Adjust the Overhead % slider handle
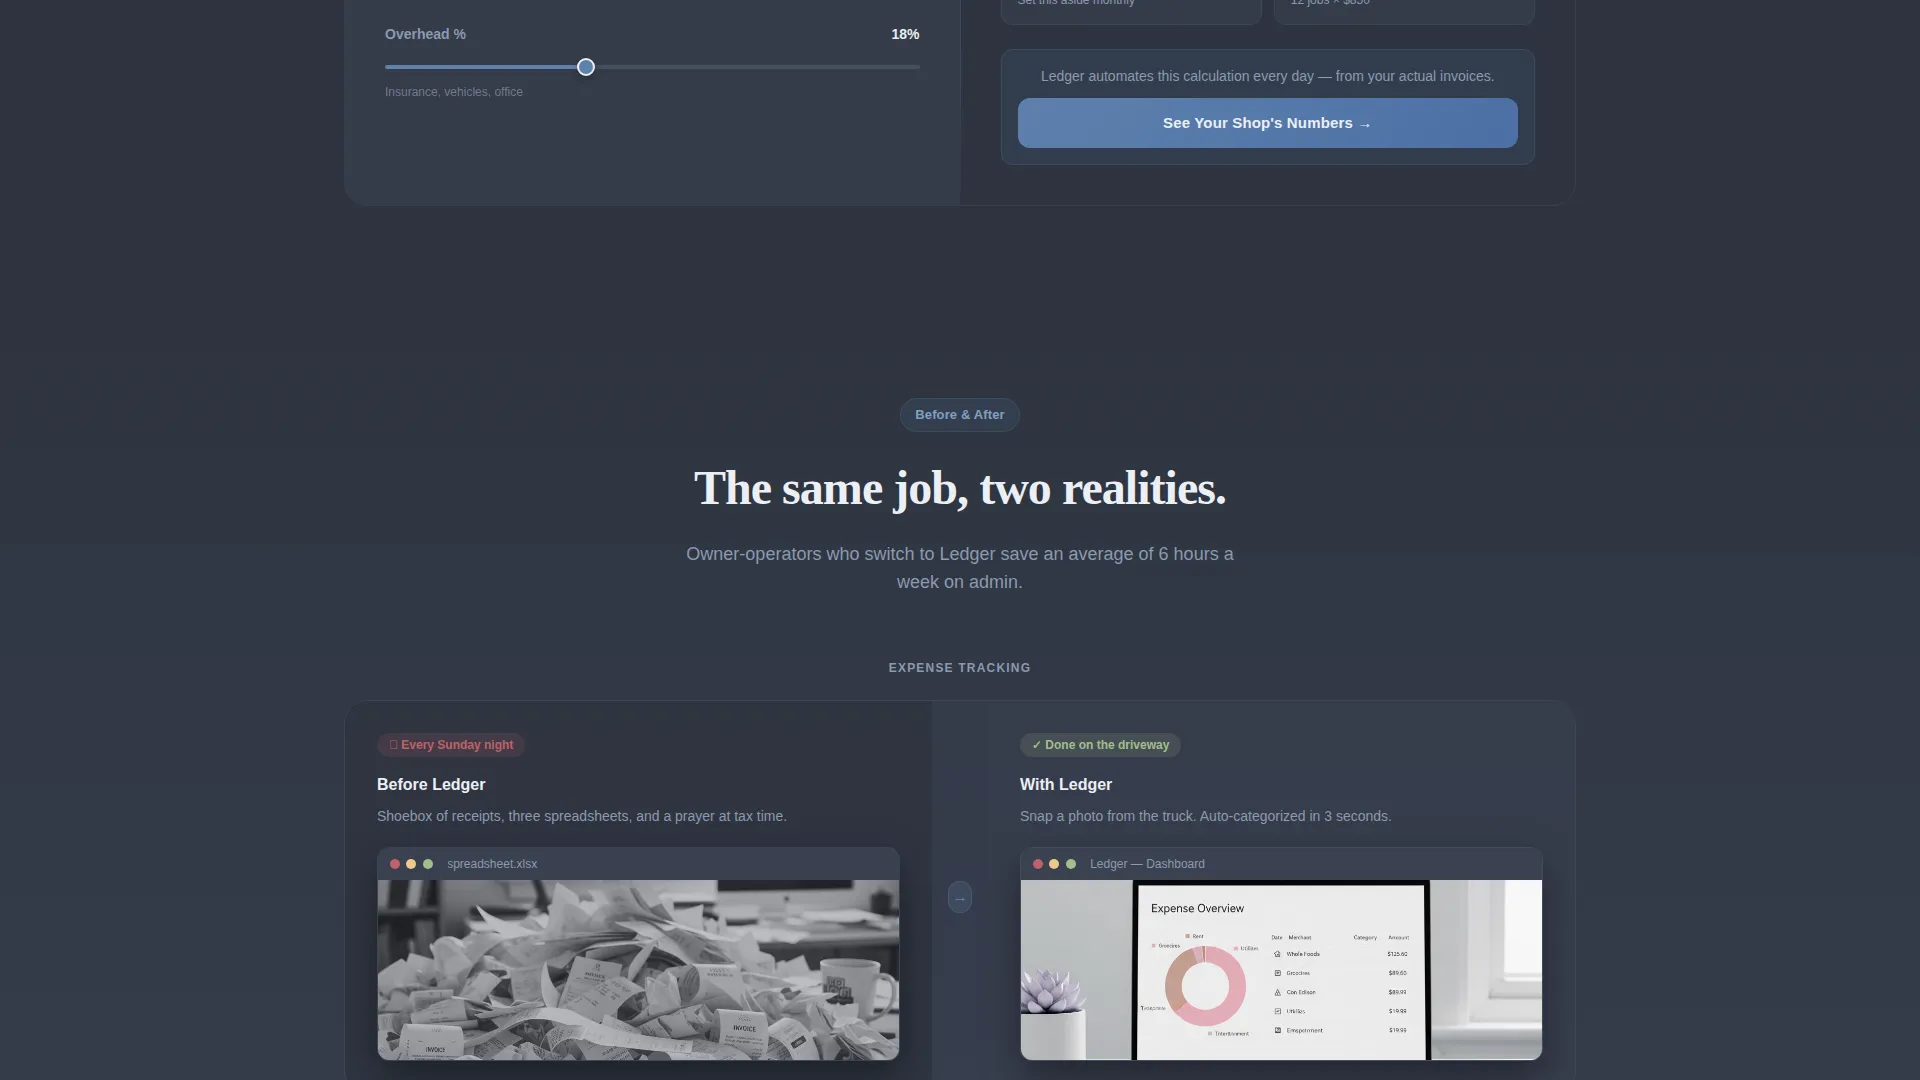Image resolution: width=1920 pixels, height=1080 pixels. pyautogui.click(x=586, y=67)
